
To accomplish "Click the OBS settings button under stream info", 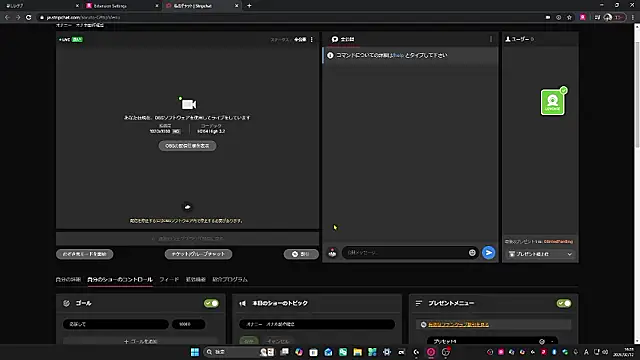I will 187,146.
